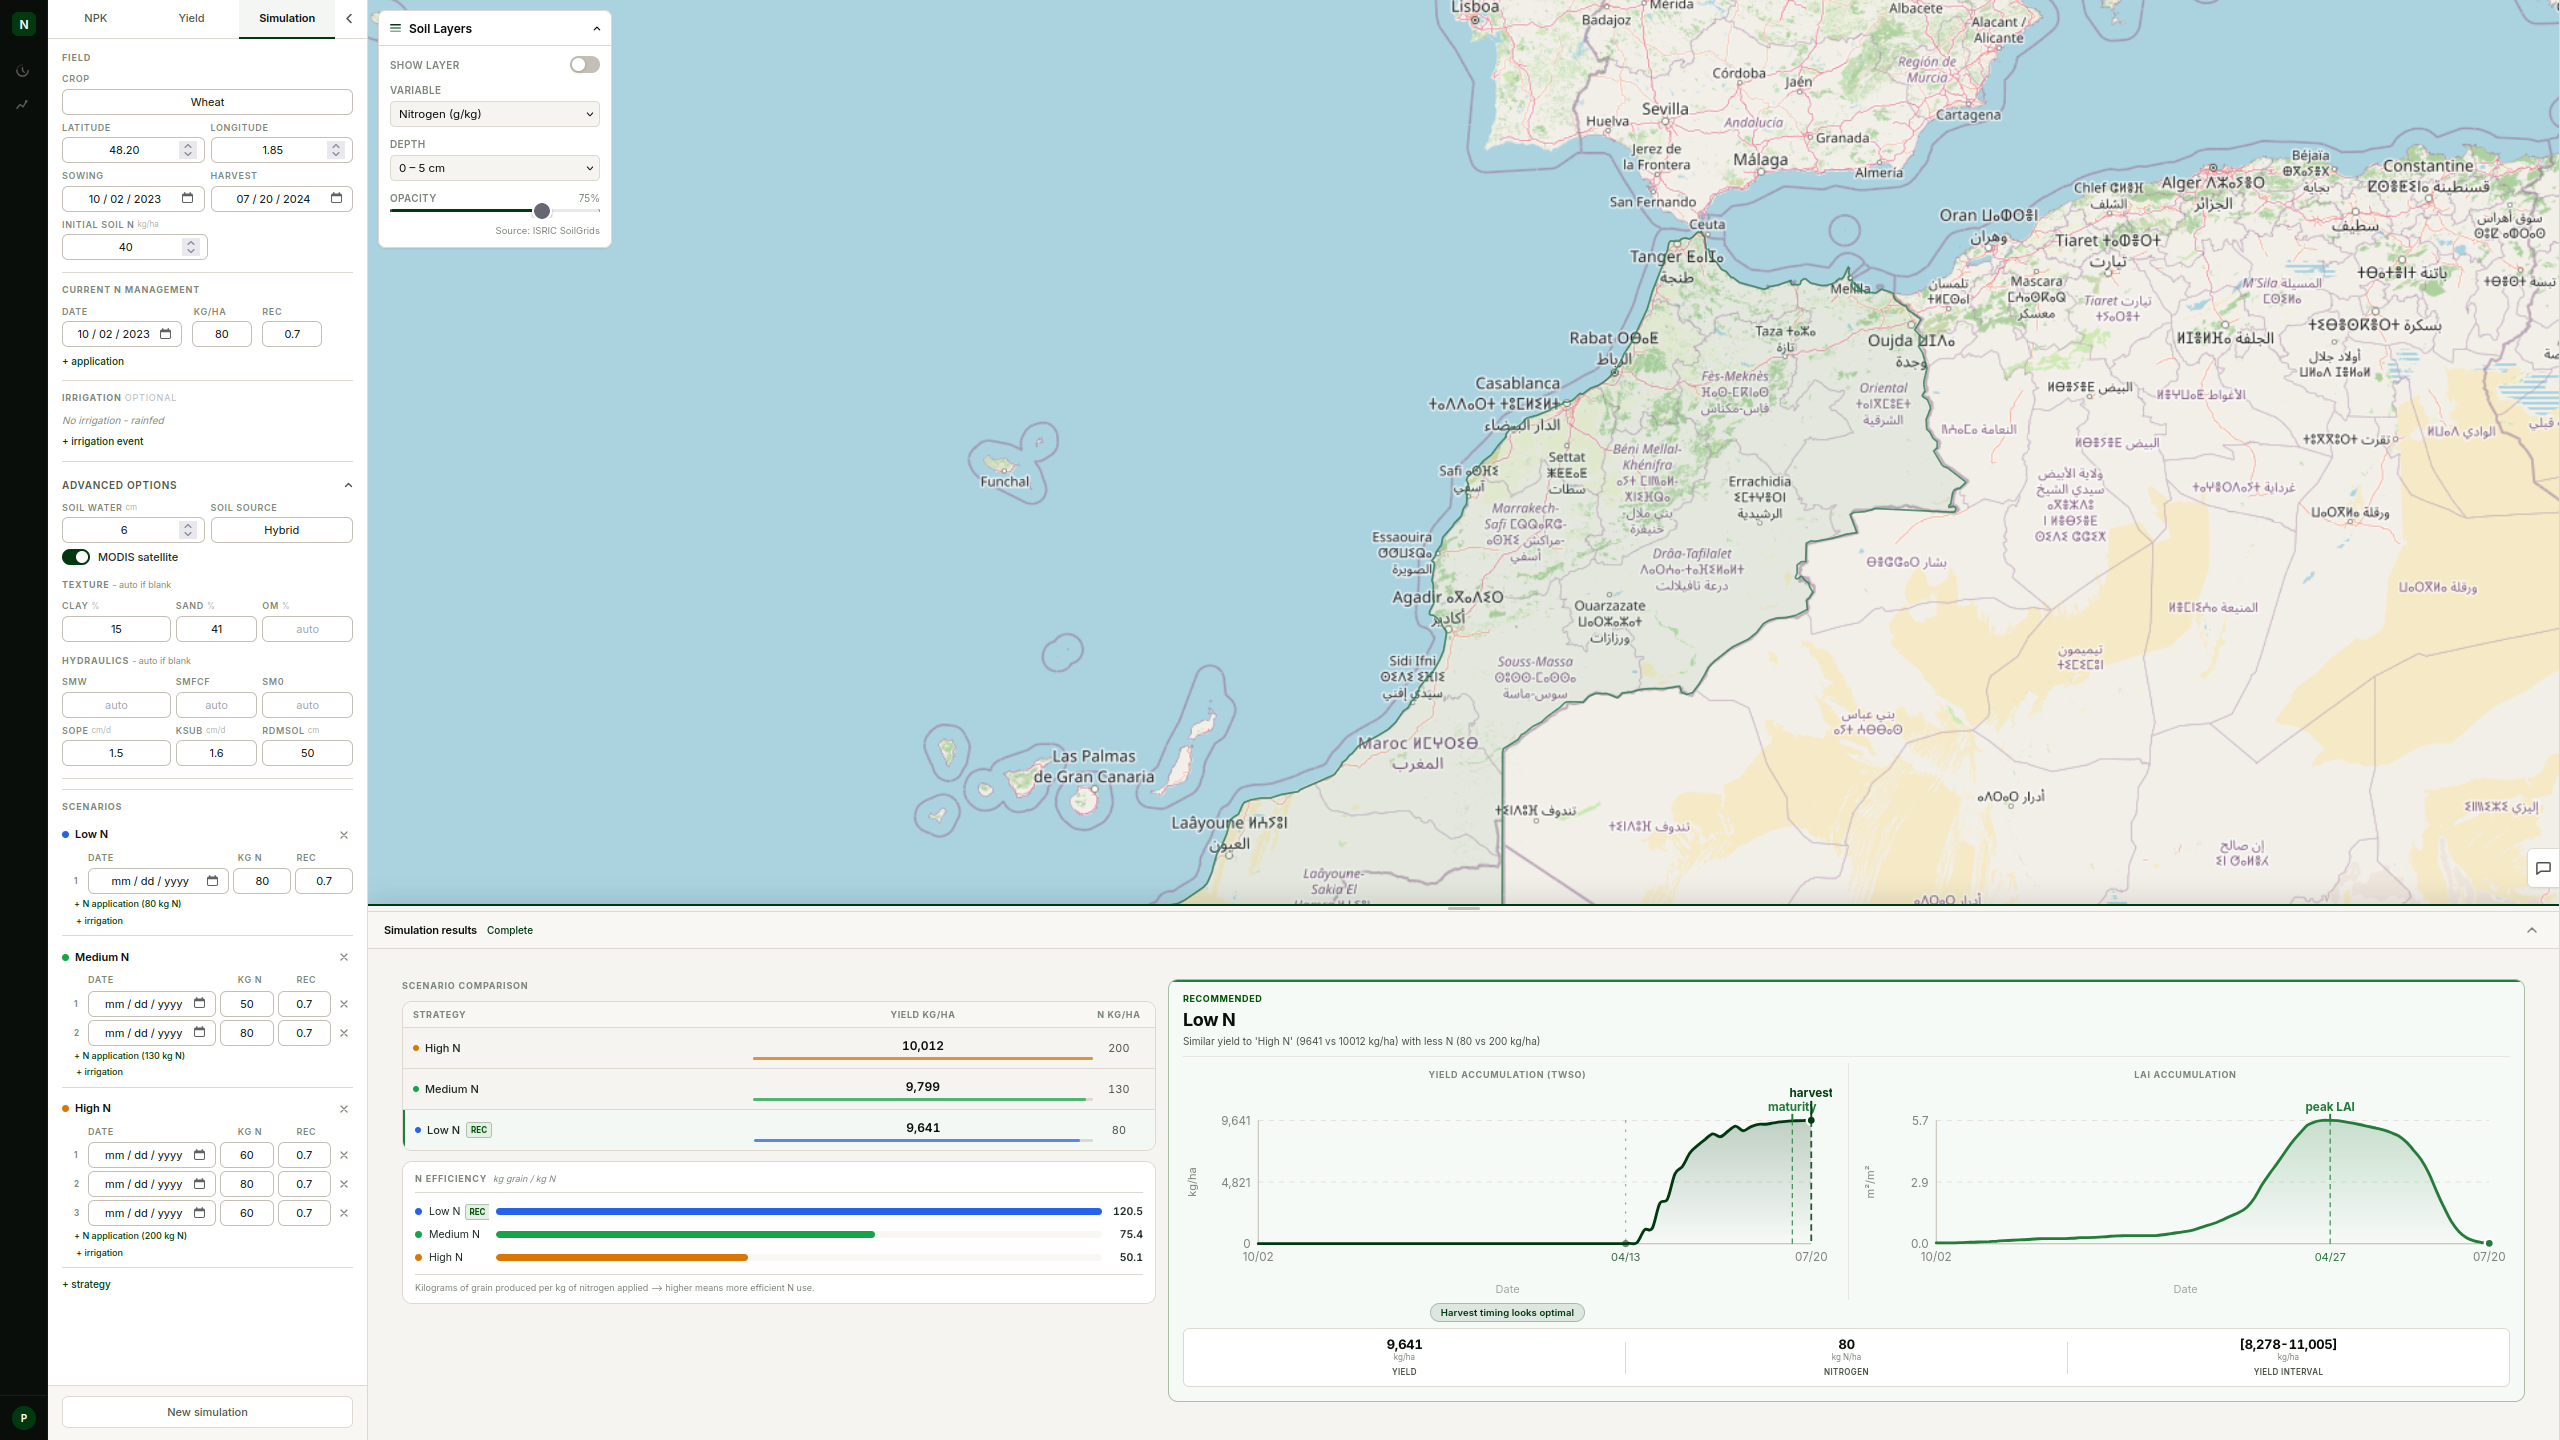Adjust the longitude stepper arrows

click(336, 150)
